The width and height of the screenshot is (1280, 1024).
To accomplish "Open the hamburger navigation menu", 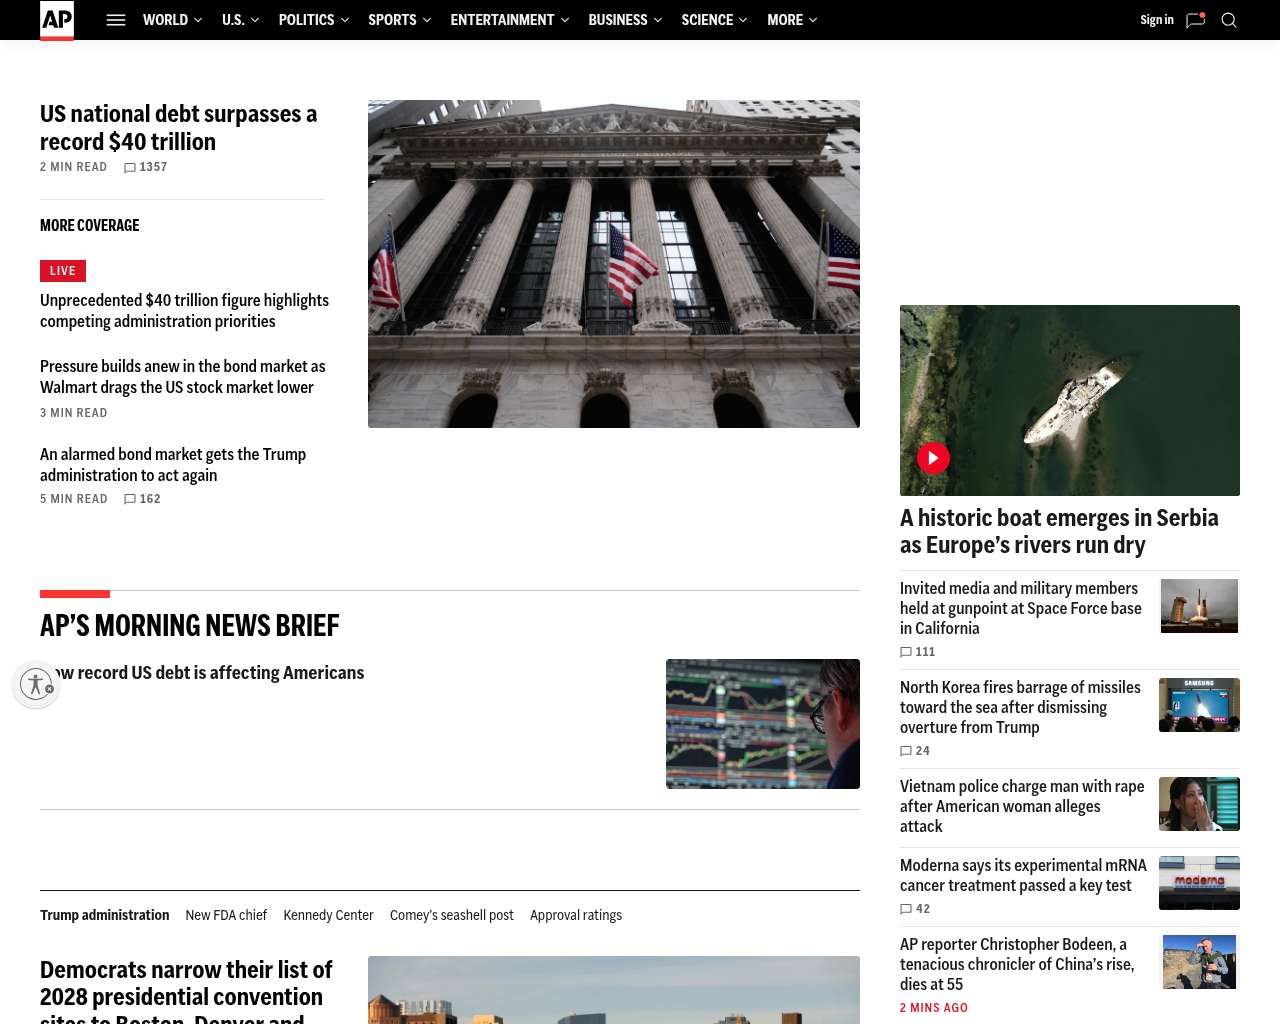I will pos(116,20).
